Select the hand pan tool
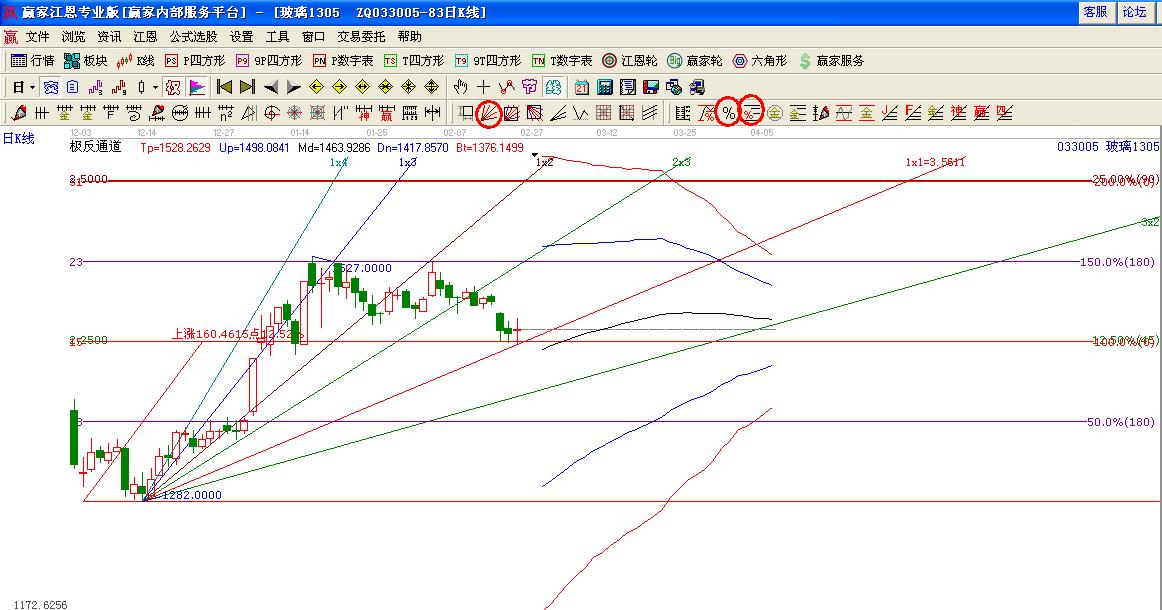Viewport: 1162px width, 610px height. pyautogui.click(x=460, y=87)
